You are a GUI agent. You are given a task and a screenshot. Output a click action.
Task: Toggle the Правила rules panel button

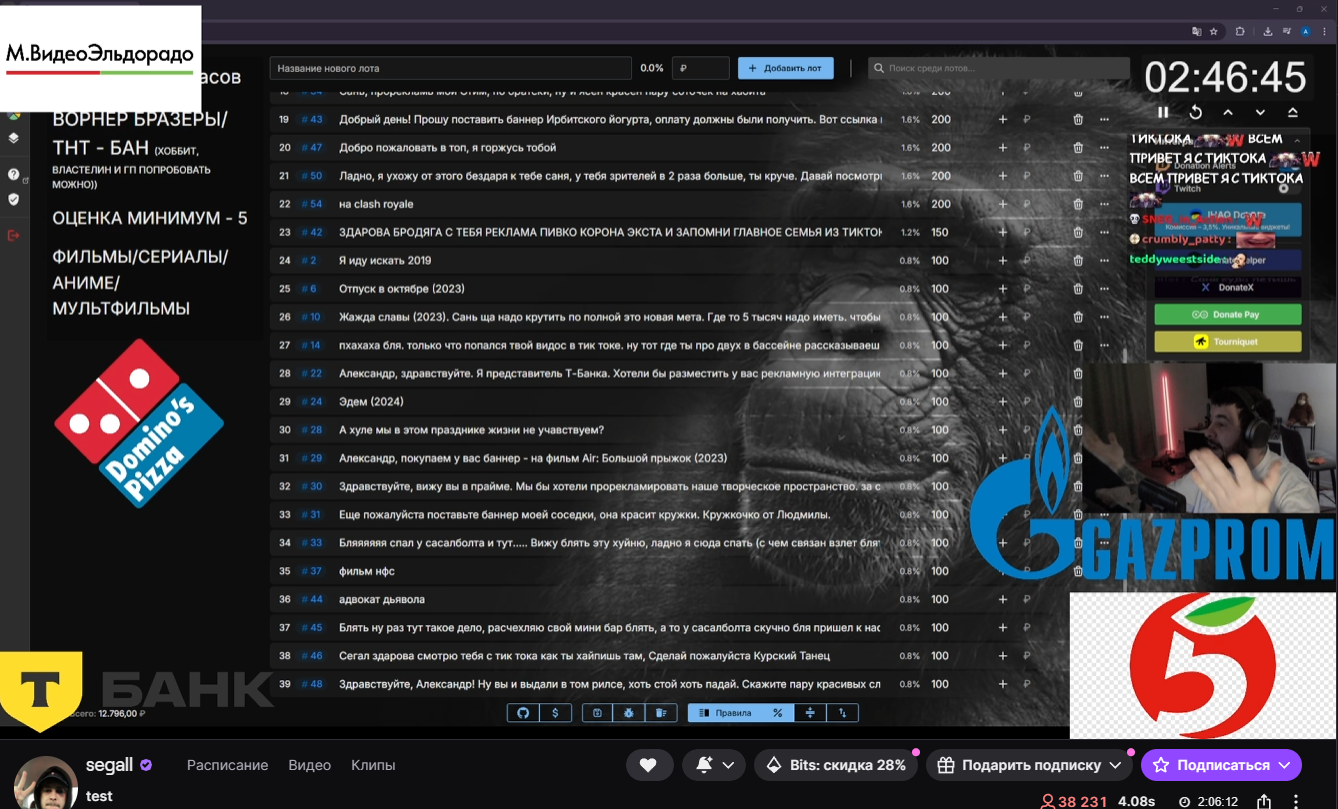point(725,713)
